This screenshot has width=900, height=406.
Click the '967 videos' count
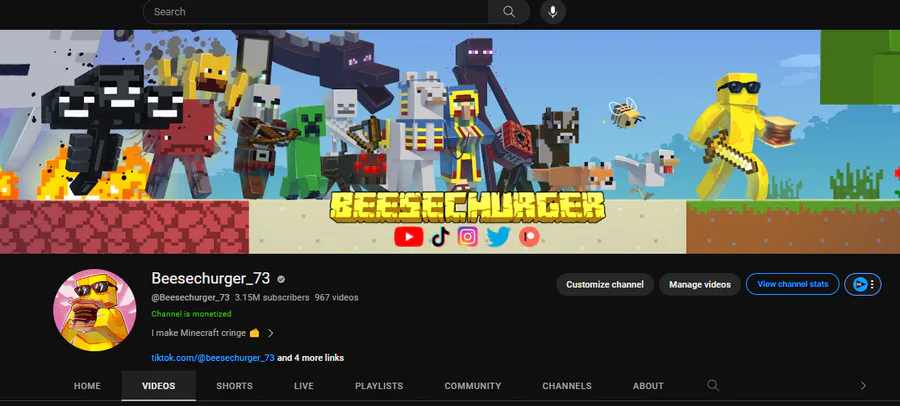point(336,297)
